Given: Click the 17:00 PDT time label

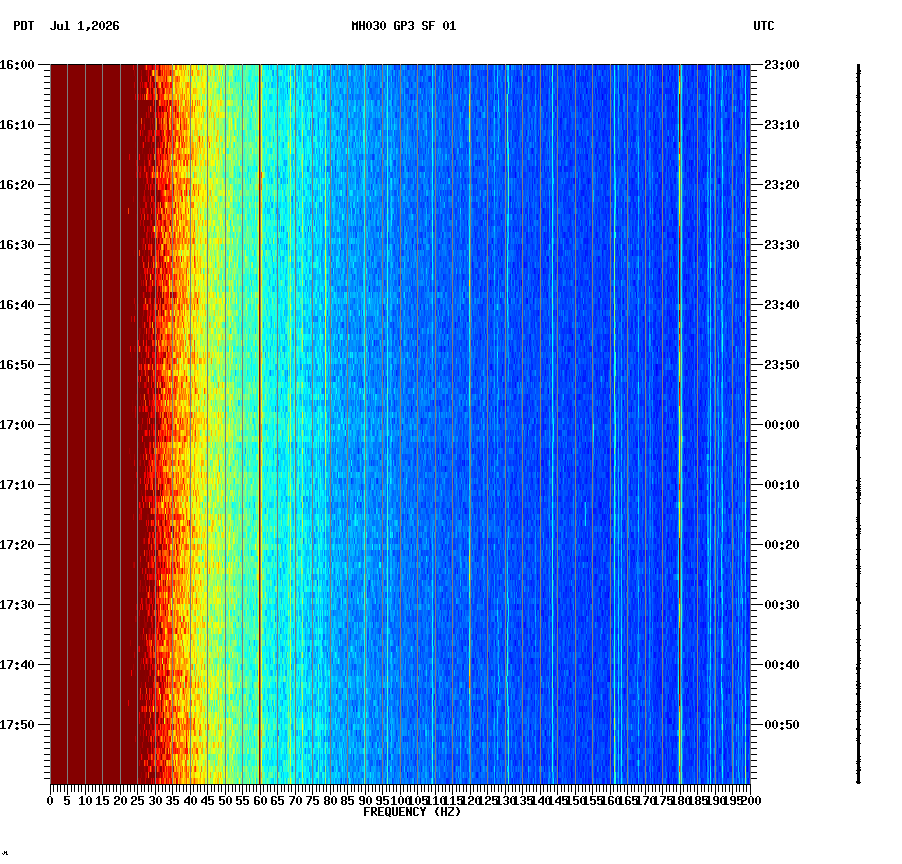Looking at the screenshot, I should pos(17,425).
